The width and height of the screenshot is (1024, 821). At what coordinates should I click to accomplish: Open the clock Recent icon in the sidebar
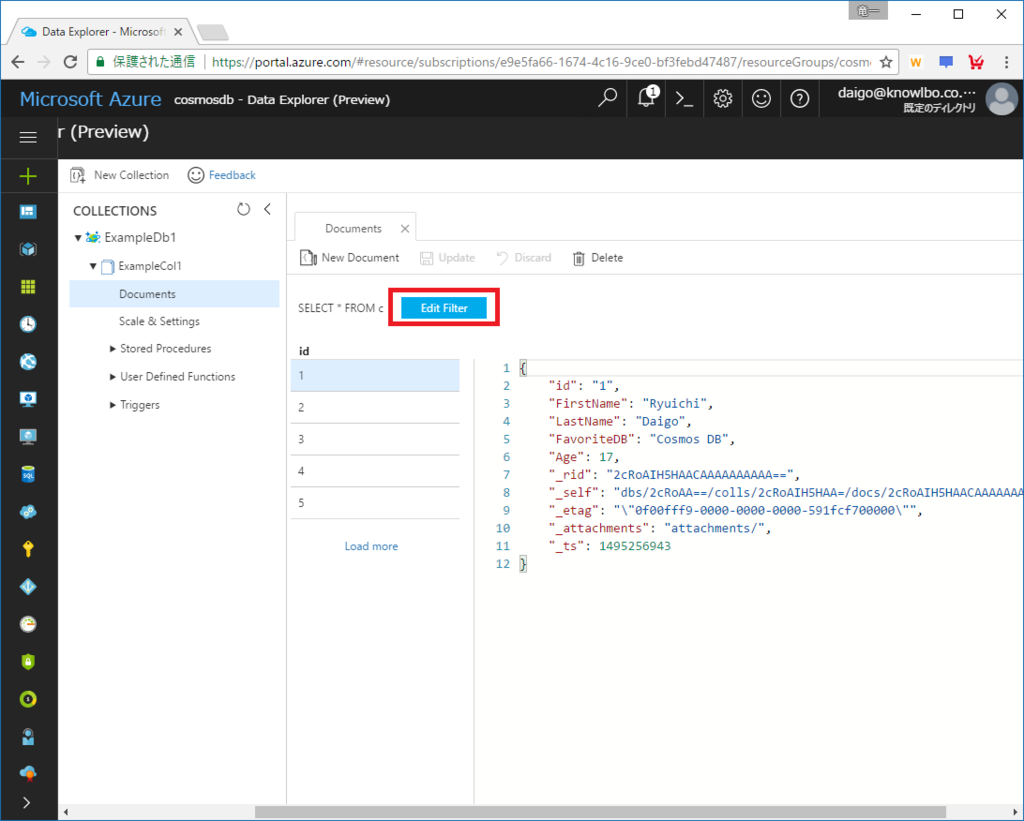[28, 324]
